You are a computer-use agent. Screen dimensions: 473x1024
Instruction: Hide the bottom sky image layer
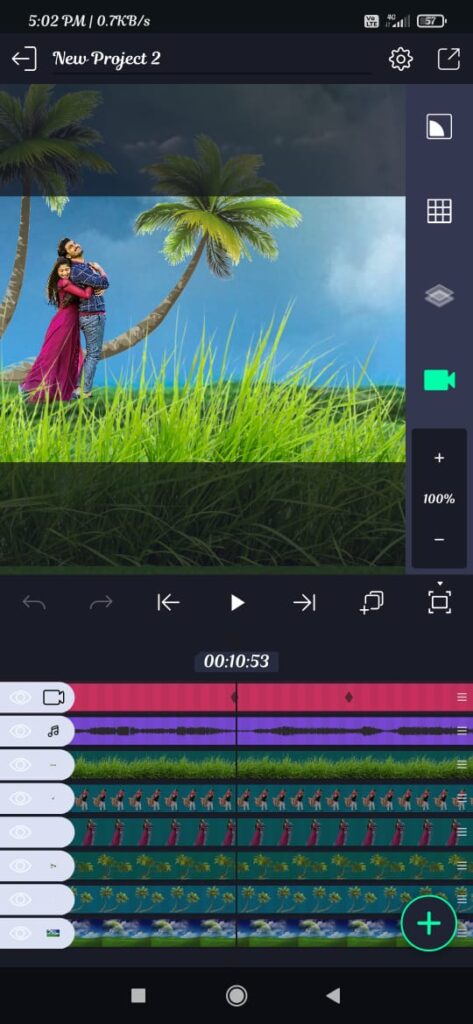20,933
